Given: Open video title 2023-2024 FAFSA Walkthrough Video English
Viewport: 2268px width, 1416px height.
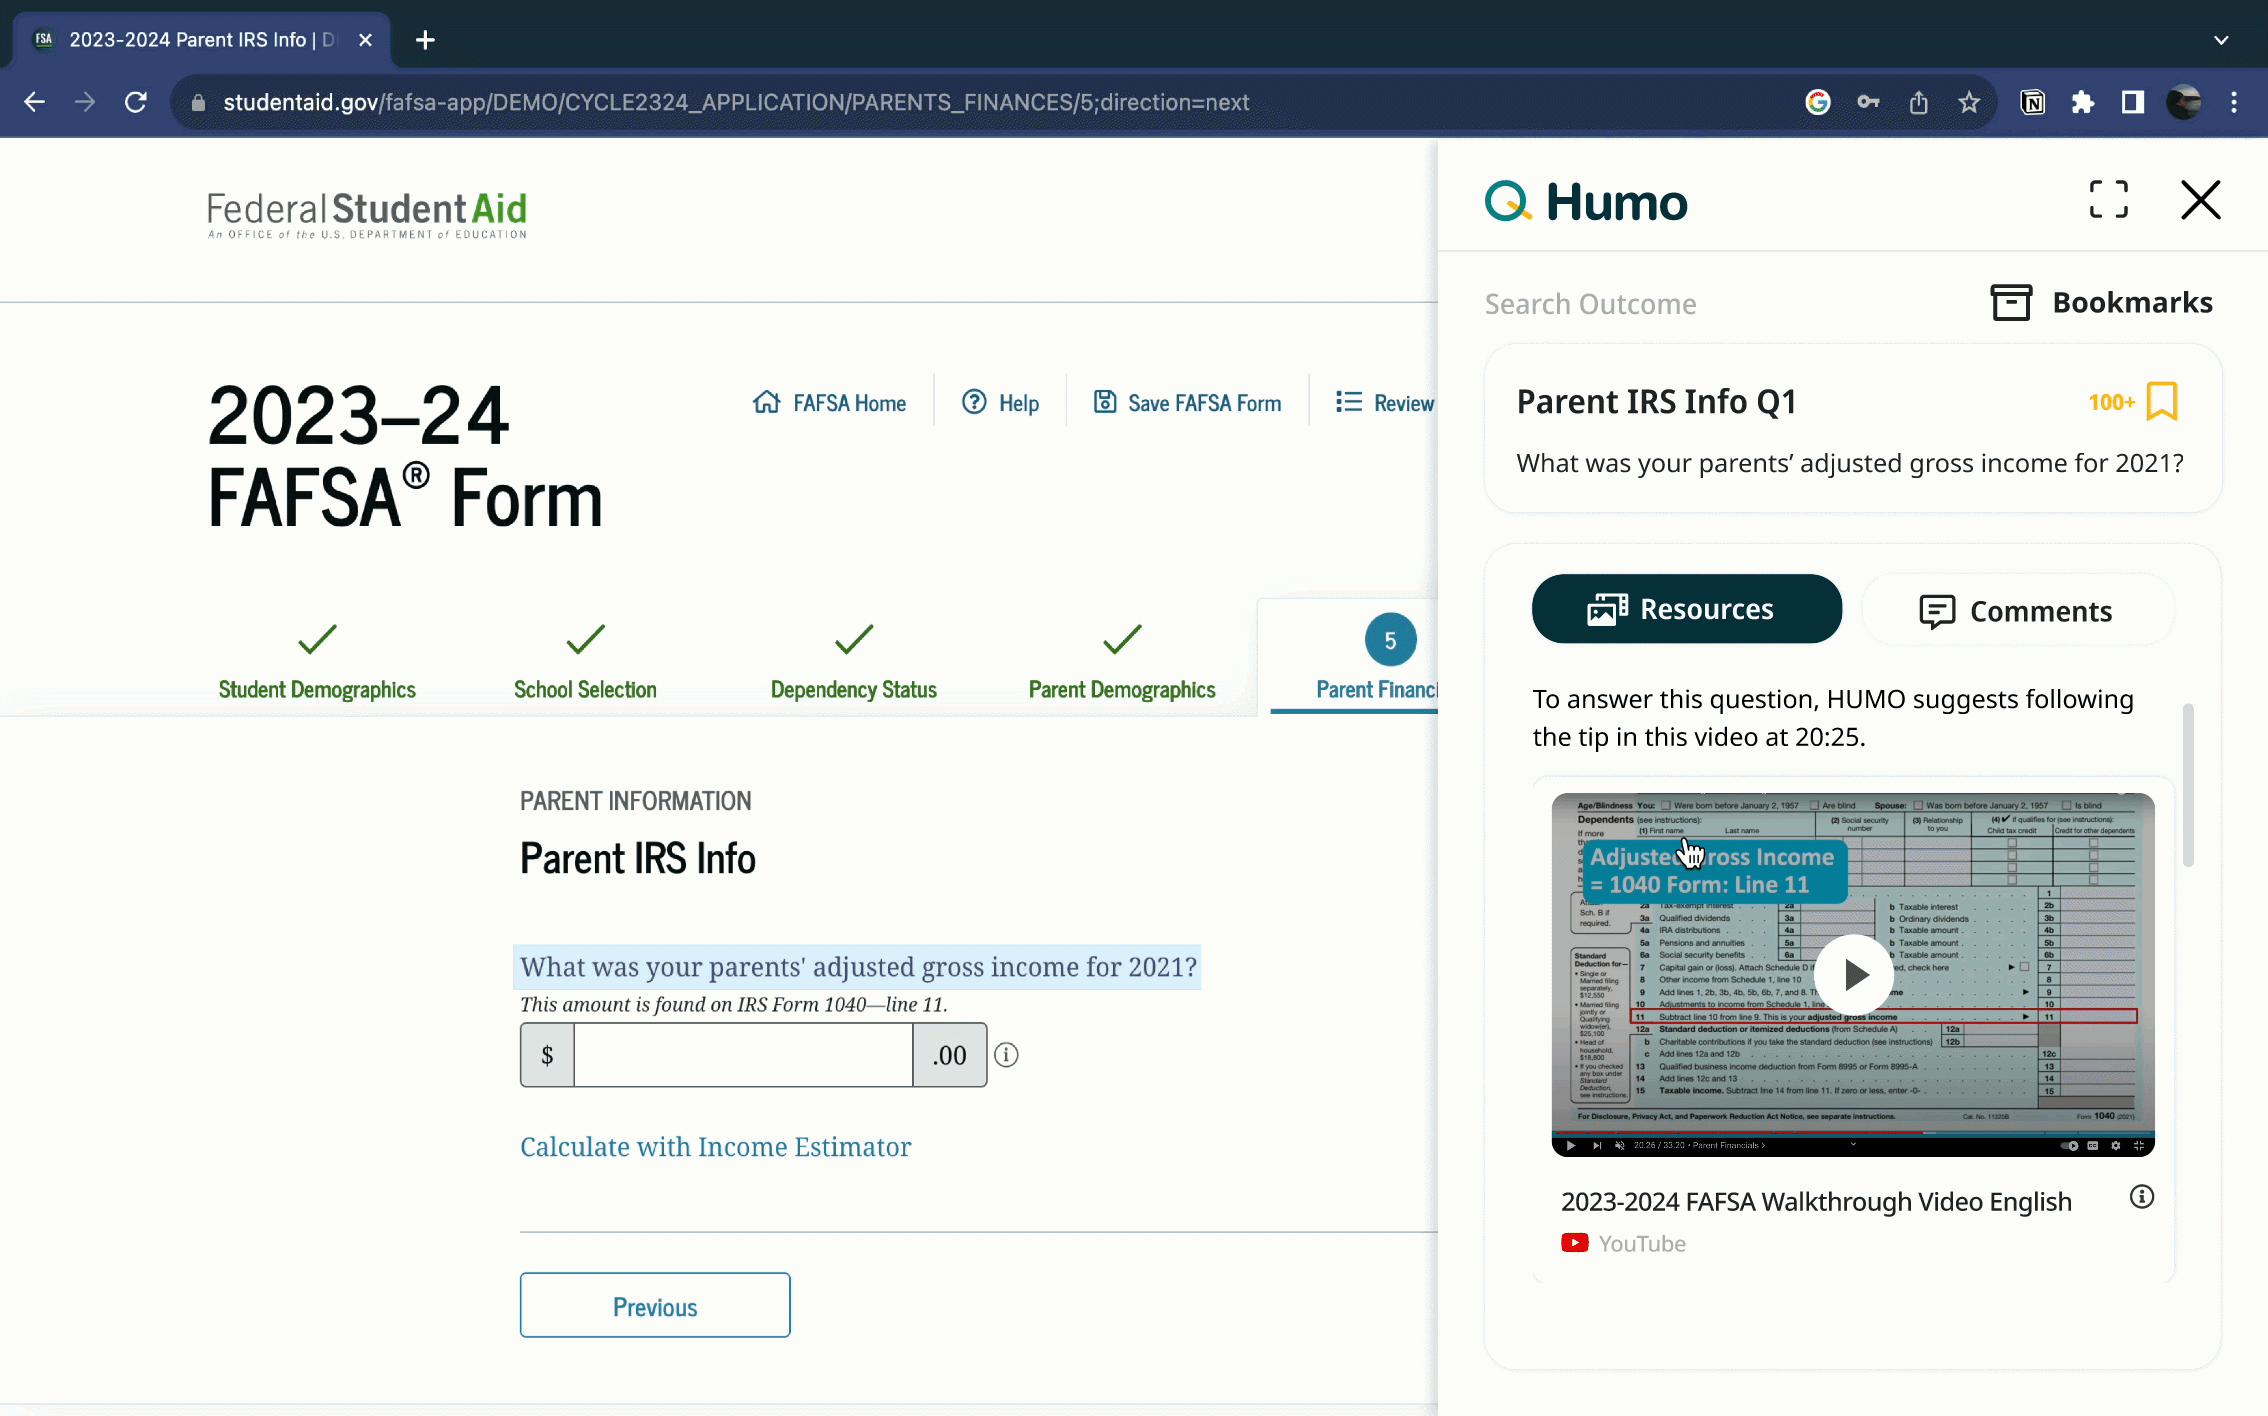Looking at the screenshot, I should coord(1816,1201).
